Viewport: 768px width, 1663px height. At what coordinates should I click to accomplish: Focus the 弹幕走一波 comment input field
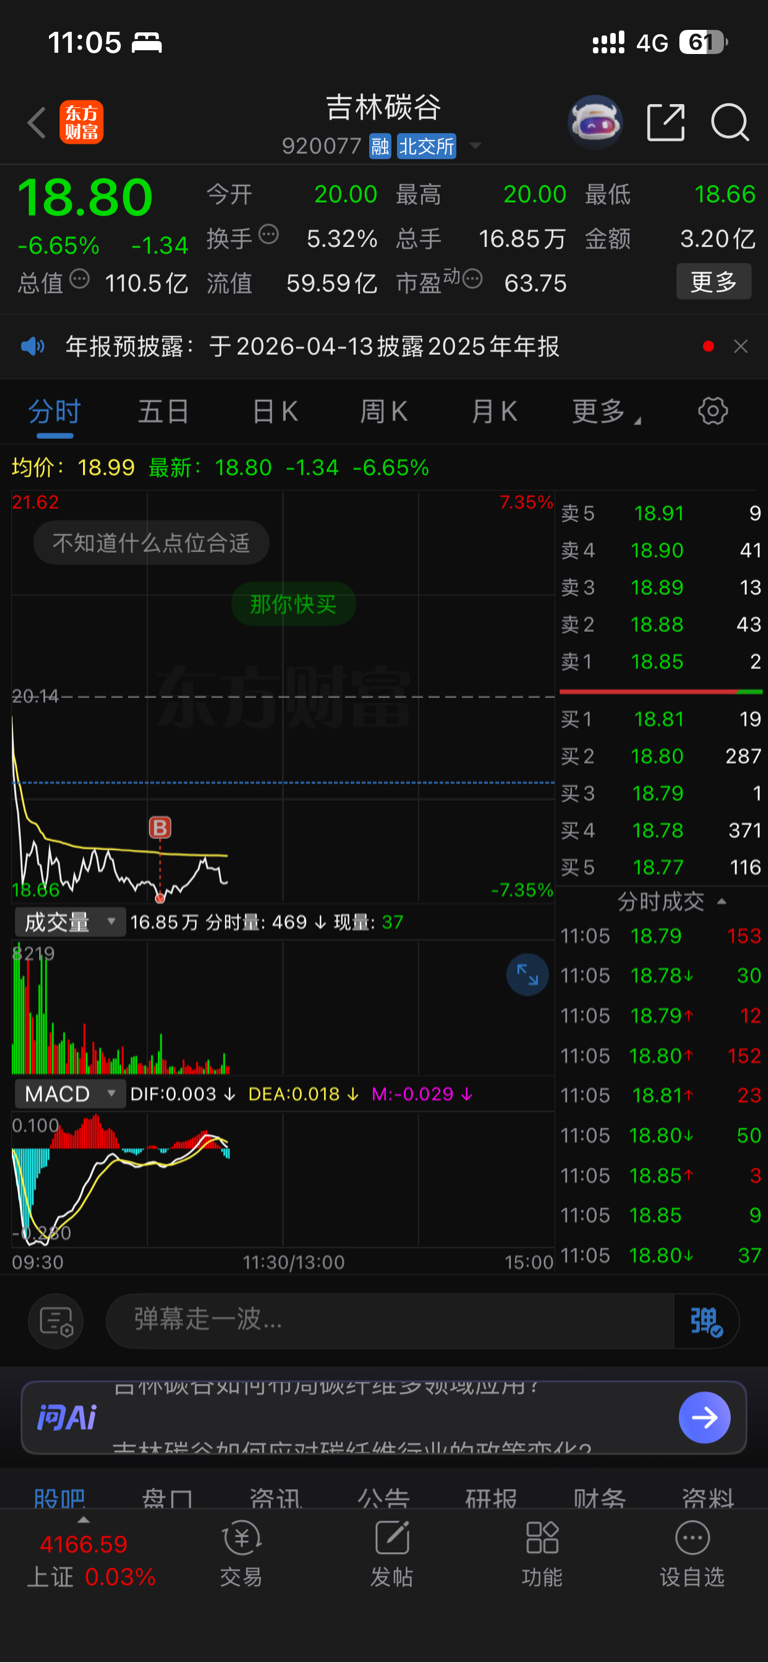coord(390,1321)
